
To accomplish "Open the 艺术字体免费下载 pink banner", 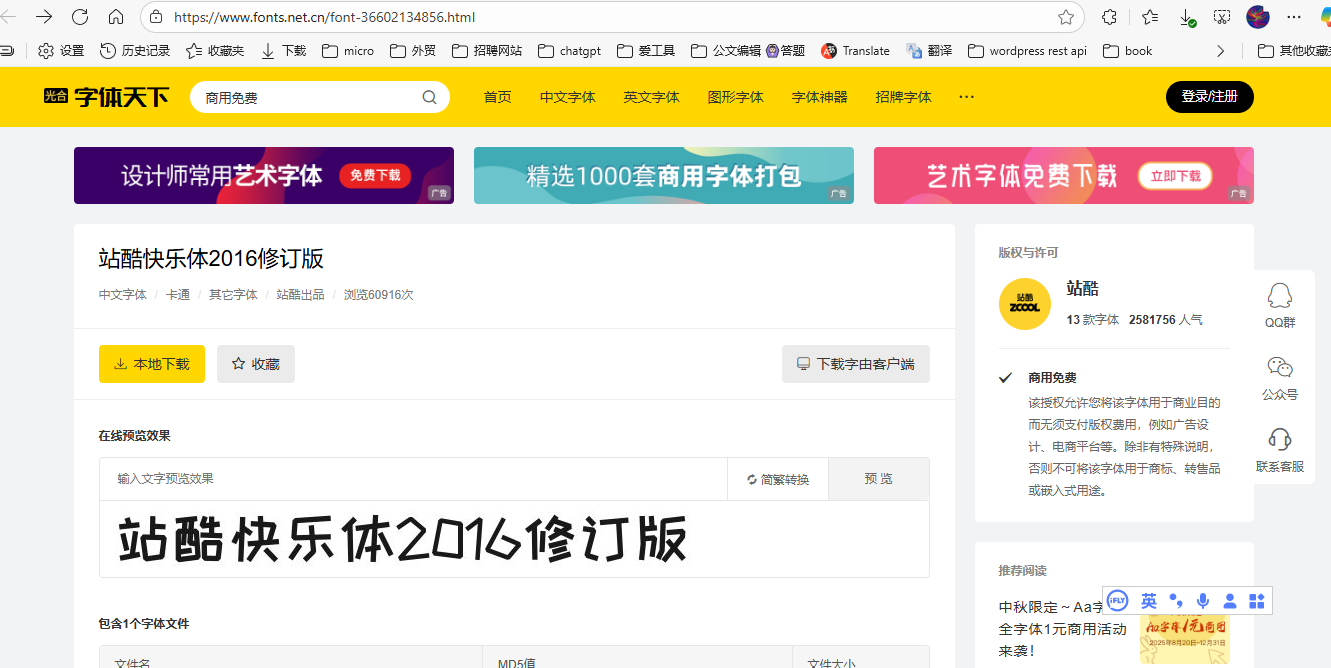I will point(1063,176).
